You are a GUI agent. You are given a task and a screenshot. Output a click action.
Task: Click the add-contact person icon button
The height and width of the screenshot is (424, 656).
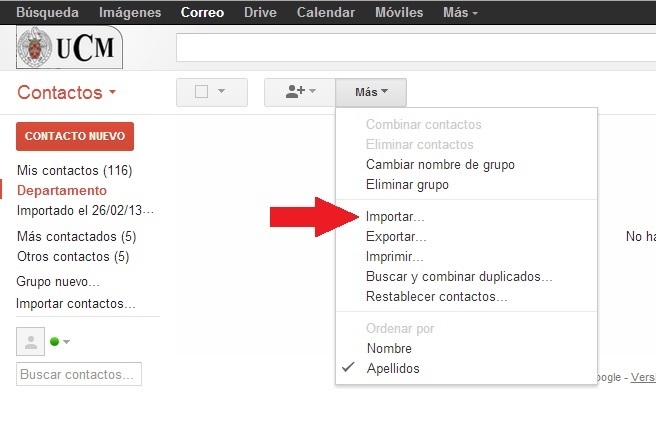tap(299, 92)
